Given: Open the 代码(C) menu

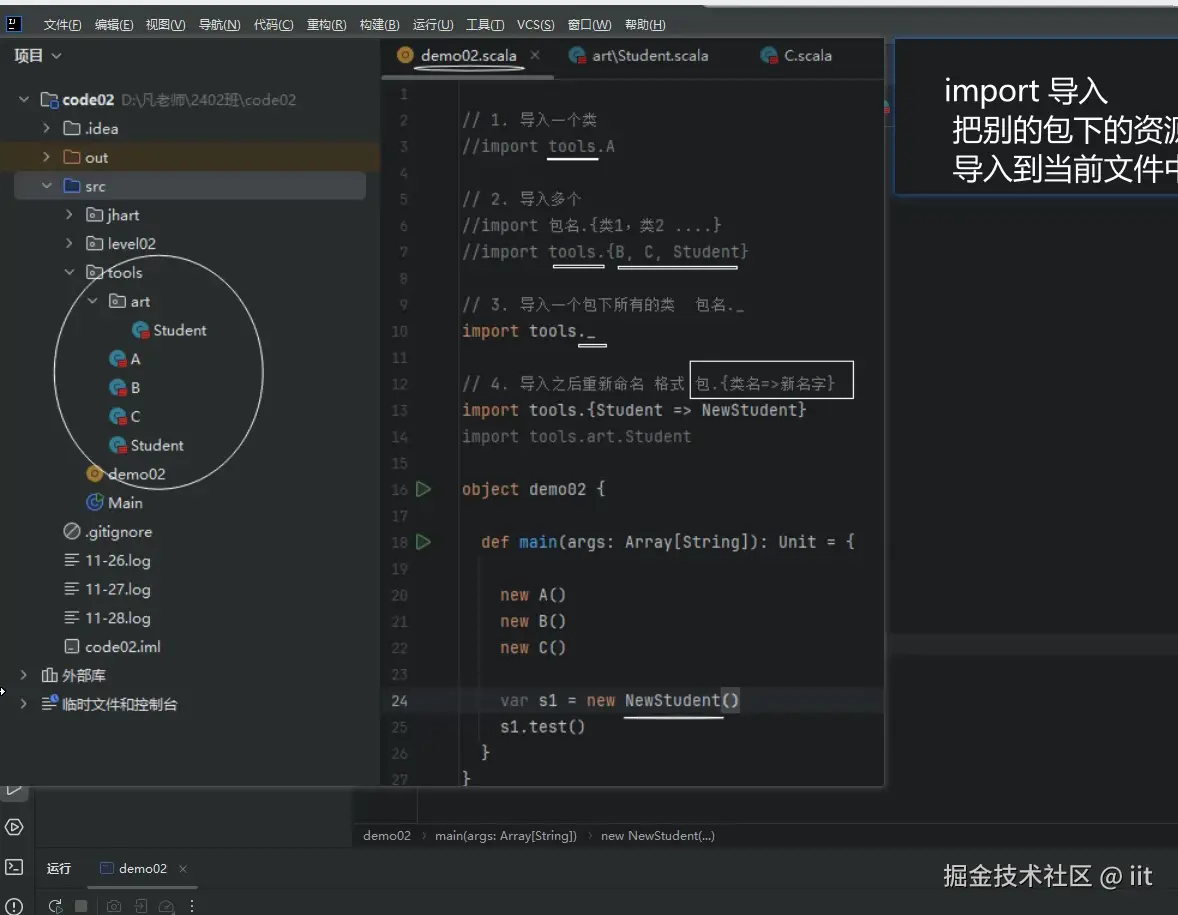Looking at the screenshot, I should [x=273, y=25].
